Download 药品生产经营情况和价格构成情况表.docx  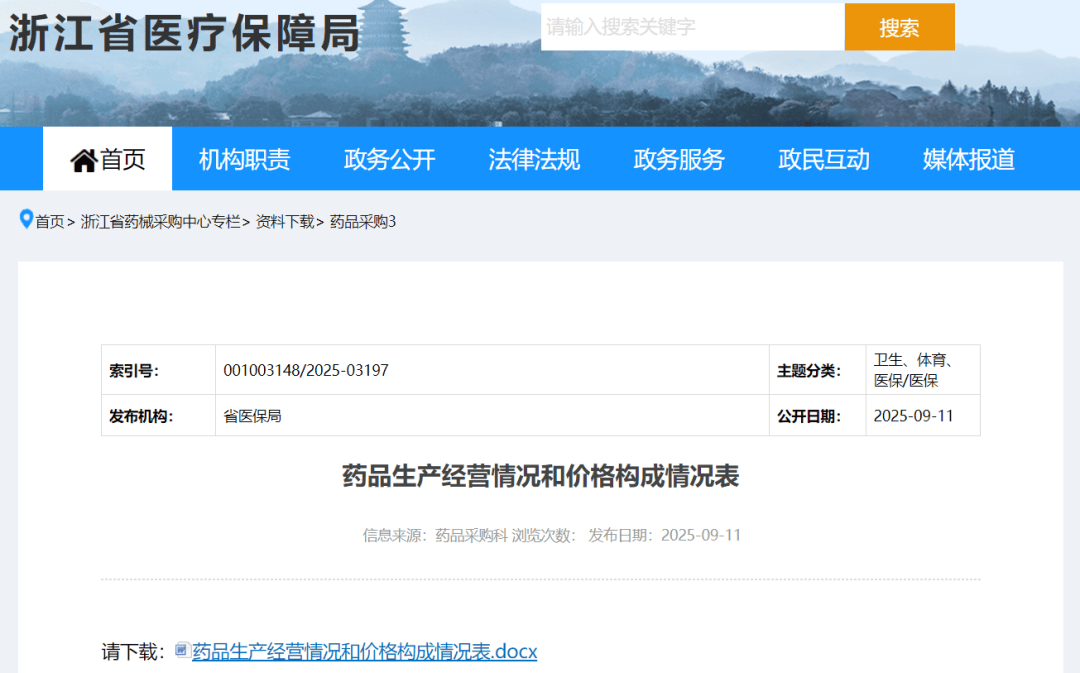[x=364, y=652]
